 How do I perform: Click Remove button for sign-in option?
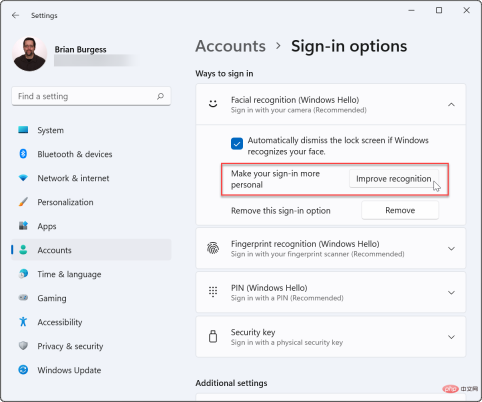(400, 210)
